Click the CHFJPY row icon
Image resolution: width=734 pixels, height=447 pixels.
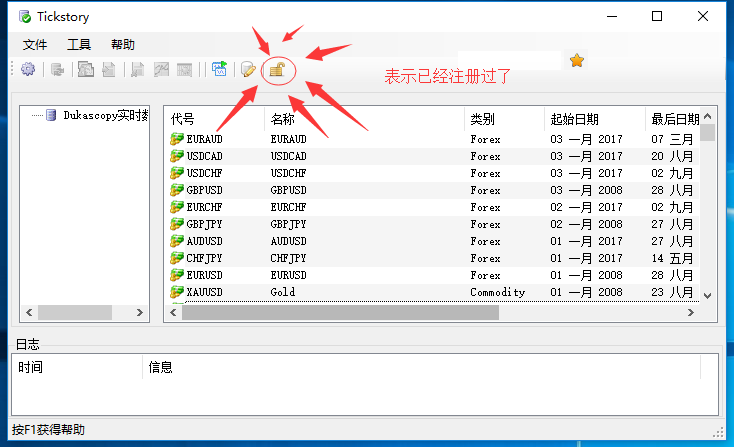click(x=176, y=257)
